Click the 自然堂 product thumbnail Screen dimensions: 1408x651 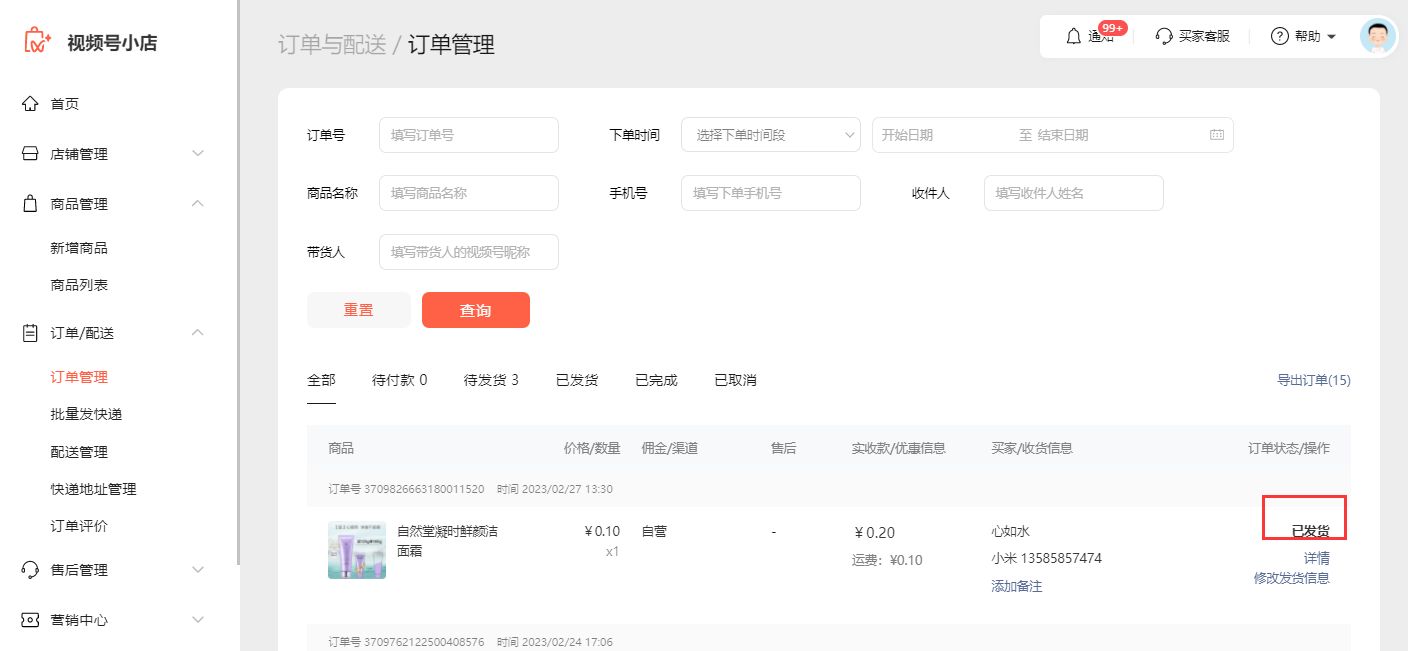[x=357, y=550]
